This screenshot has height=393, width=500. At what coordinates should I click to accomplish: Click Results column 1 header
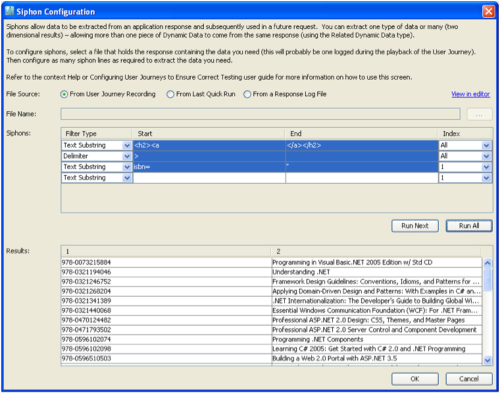click(x=166, y=251)
